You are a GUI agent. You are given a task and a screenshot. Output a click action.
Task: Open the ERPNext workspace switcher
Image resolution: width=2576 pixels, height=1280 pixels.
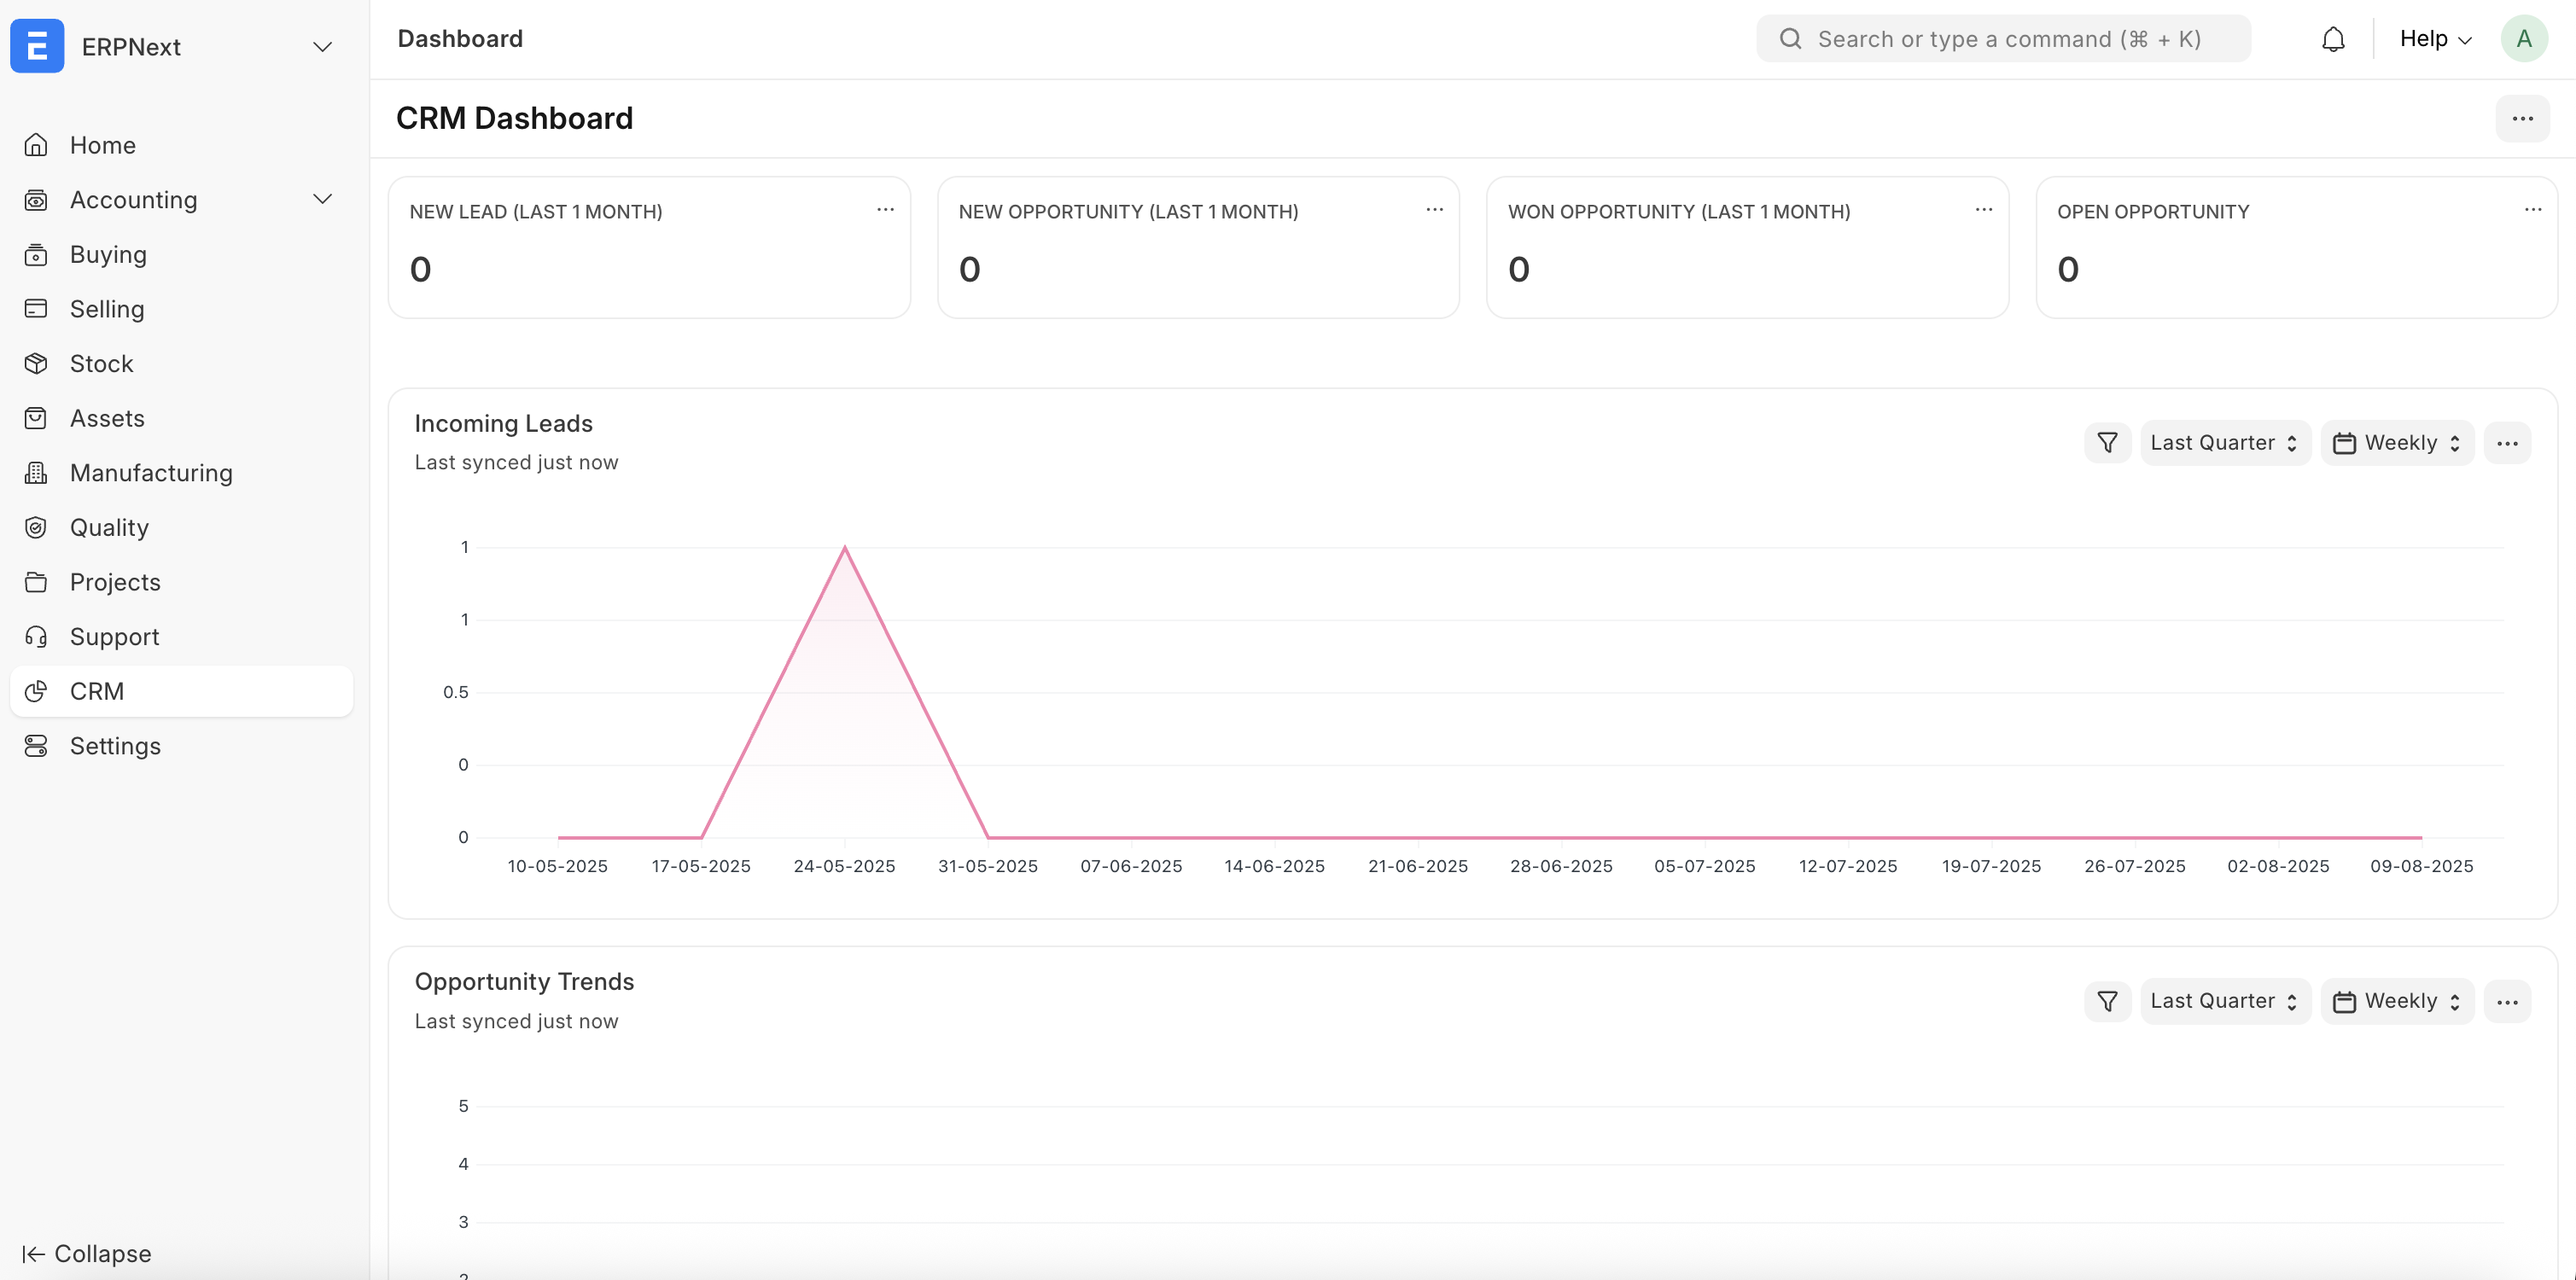(321, 46)
